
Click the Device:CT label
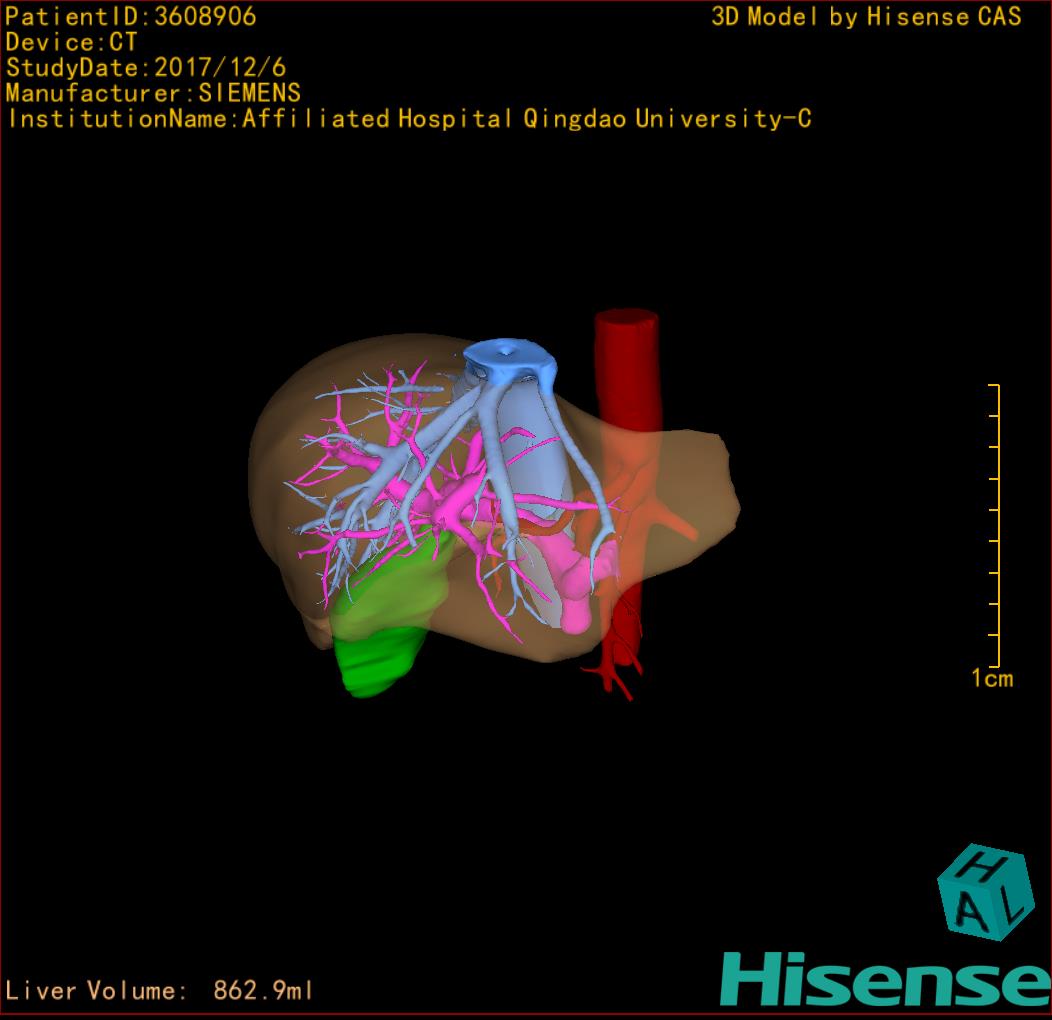tap(71, 42)
